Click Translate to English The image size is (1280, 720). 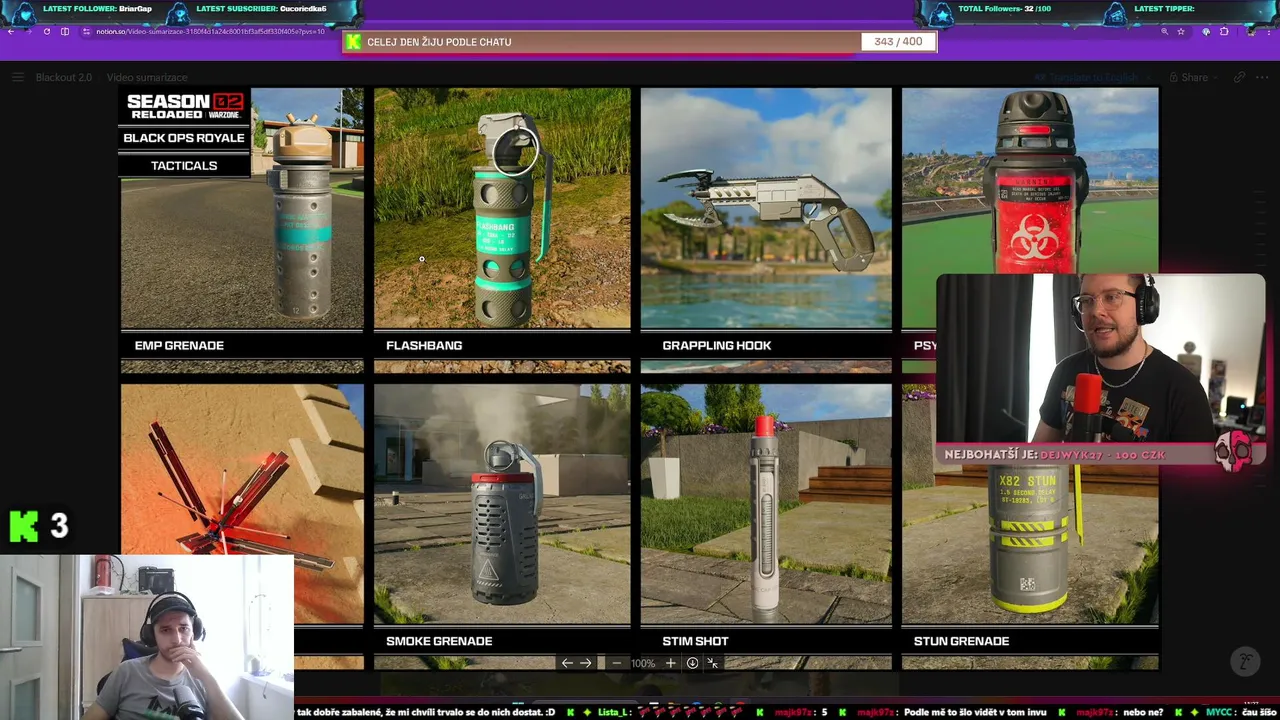pos(1093,77)
